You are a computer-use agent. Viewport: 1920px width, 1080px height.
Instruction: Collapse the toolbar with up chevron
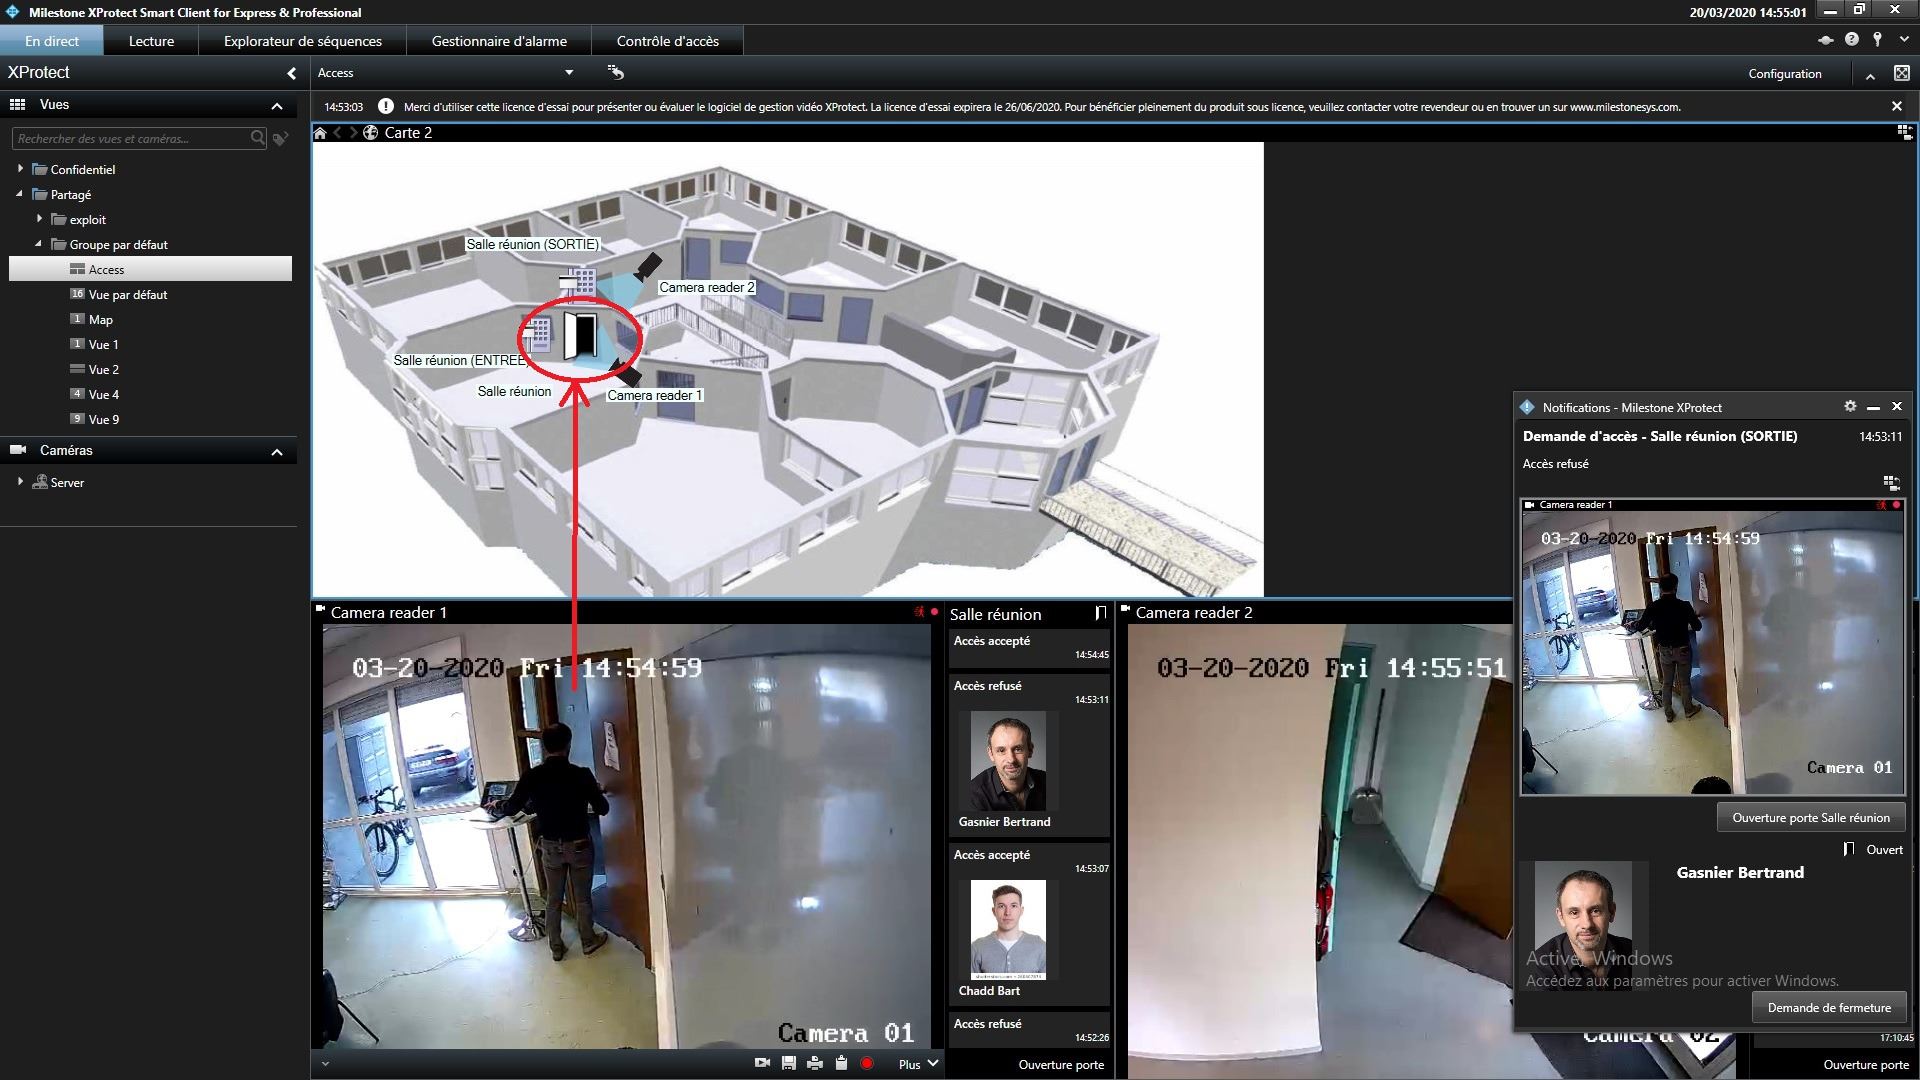coord(1869,75)
